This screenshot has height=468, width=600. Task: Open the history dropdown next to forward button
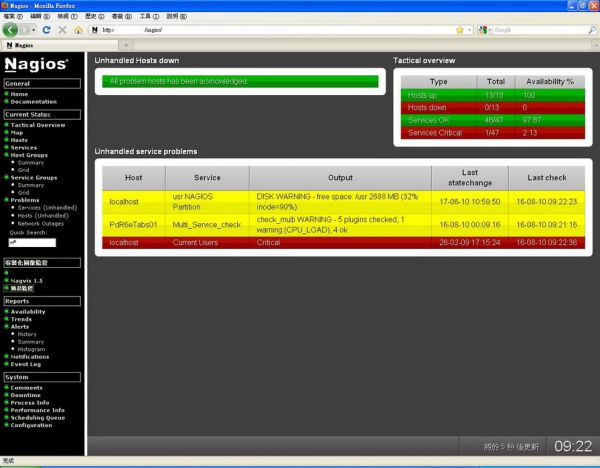35,30
